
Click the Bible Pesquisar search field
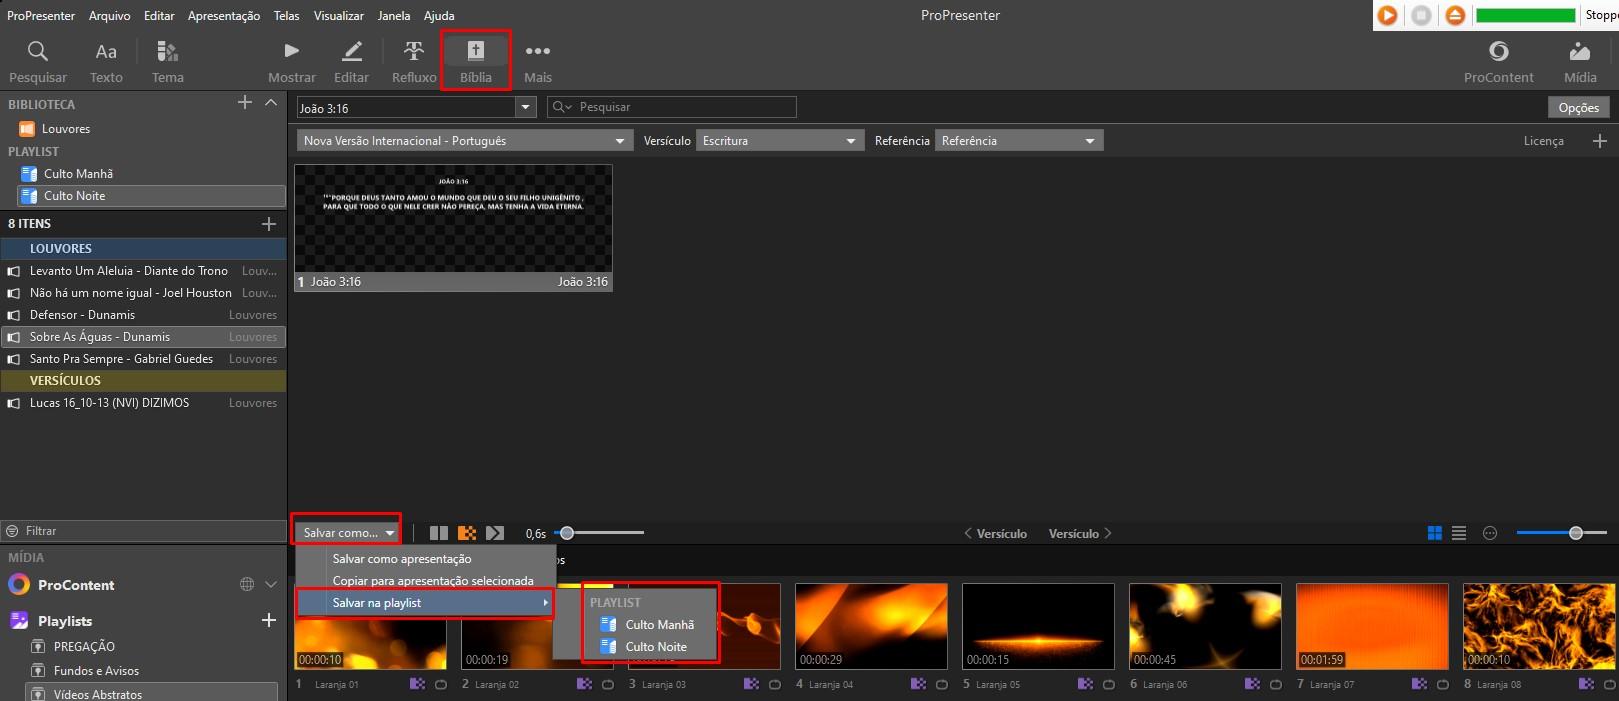(672, 107)
